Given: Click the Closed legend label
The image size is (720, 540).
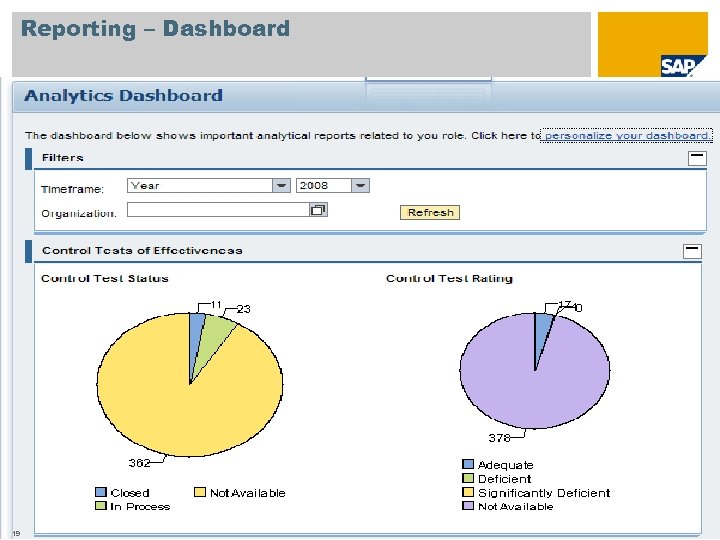Looking at the screenshot, I should pos(129,493).
